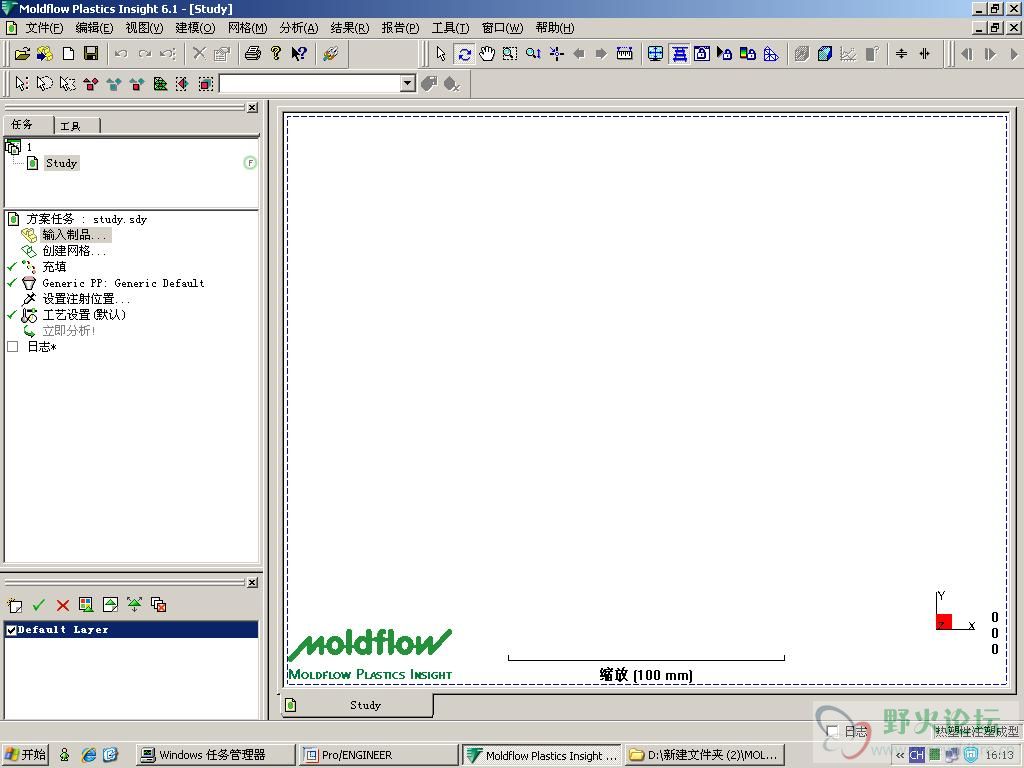
Task: Click the assign to layer icon
Action: [110, 605]
